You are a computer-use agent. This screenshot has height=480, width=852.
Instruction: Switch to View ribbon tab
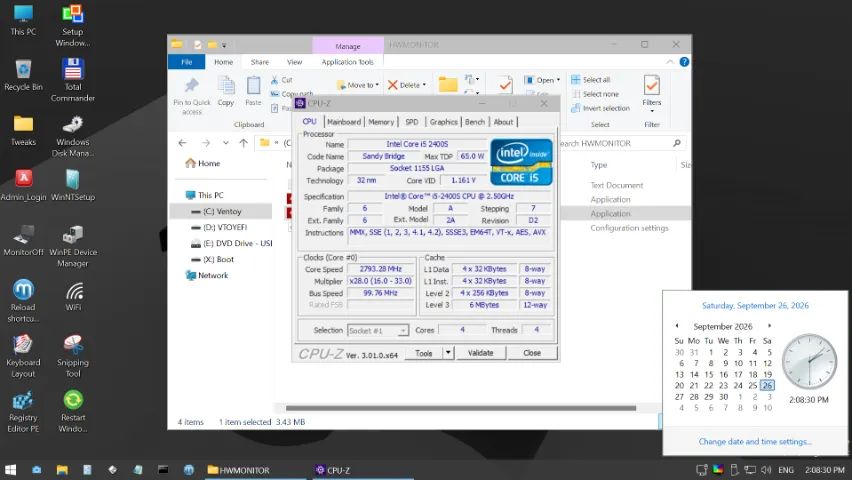coord(295,62)
